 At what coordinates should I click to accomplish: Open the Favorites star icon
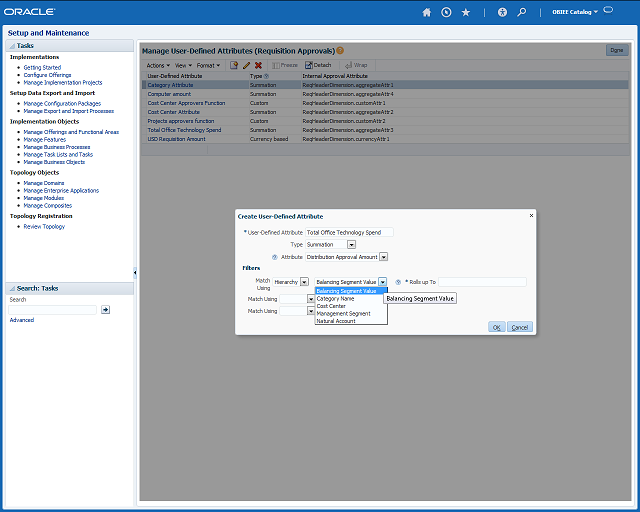tap(466, 12)
